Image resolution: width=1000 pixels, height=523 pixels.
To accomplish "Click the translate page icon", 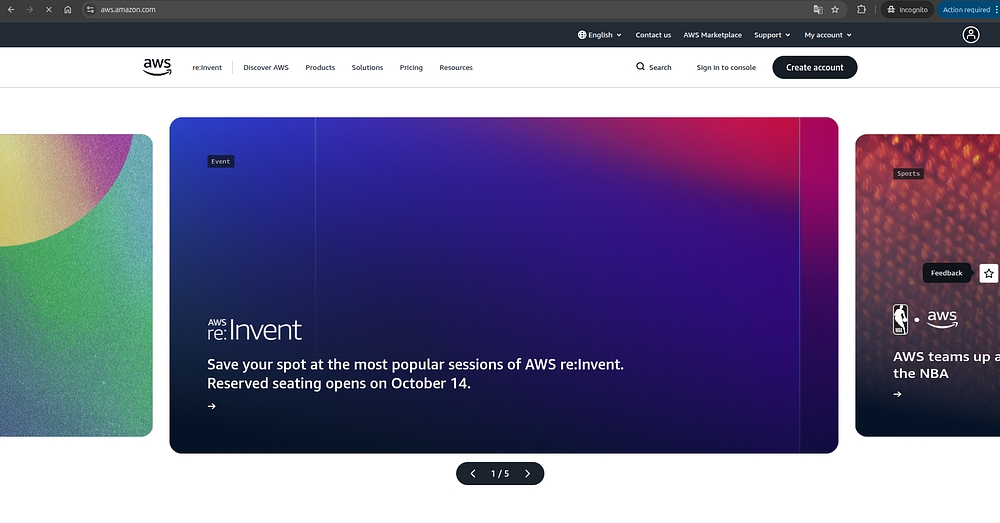I will [x=817, y=9].
